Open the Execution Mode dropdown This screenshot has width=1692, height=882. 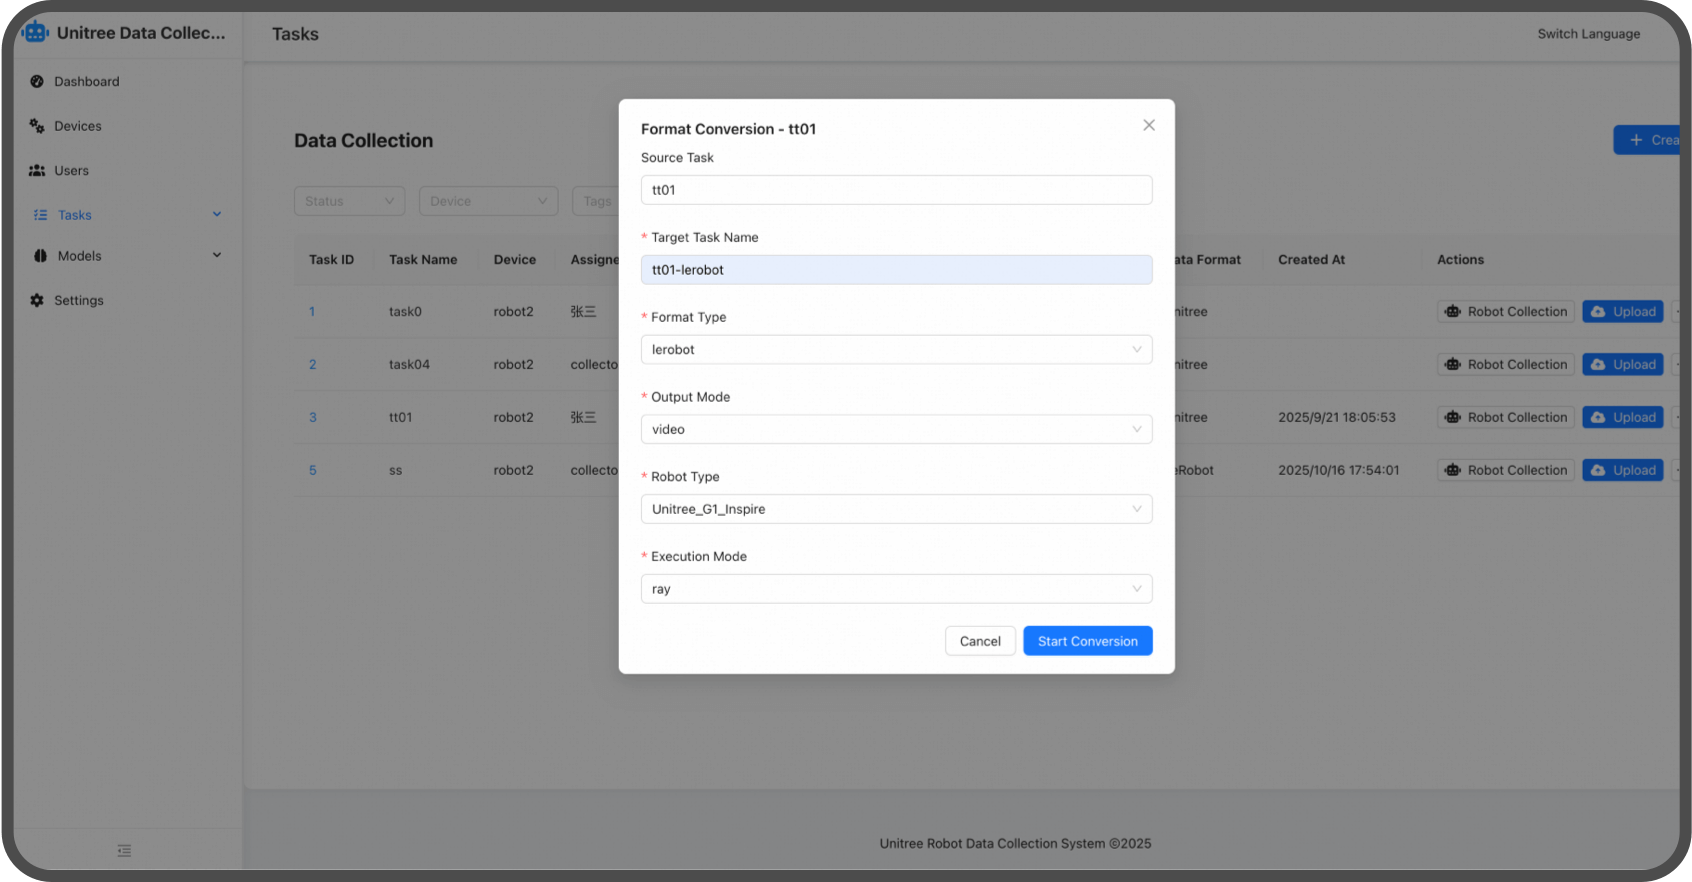pos(895,589)
